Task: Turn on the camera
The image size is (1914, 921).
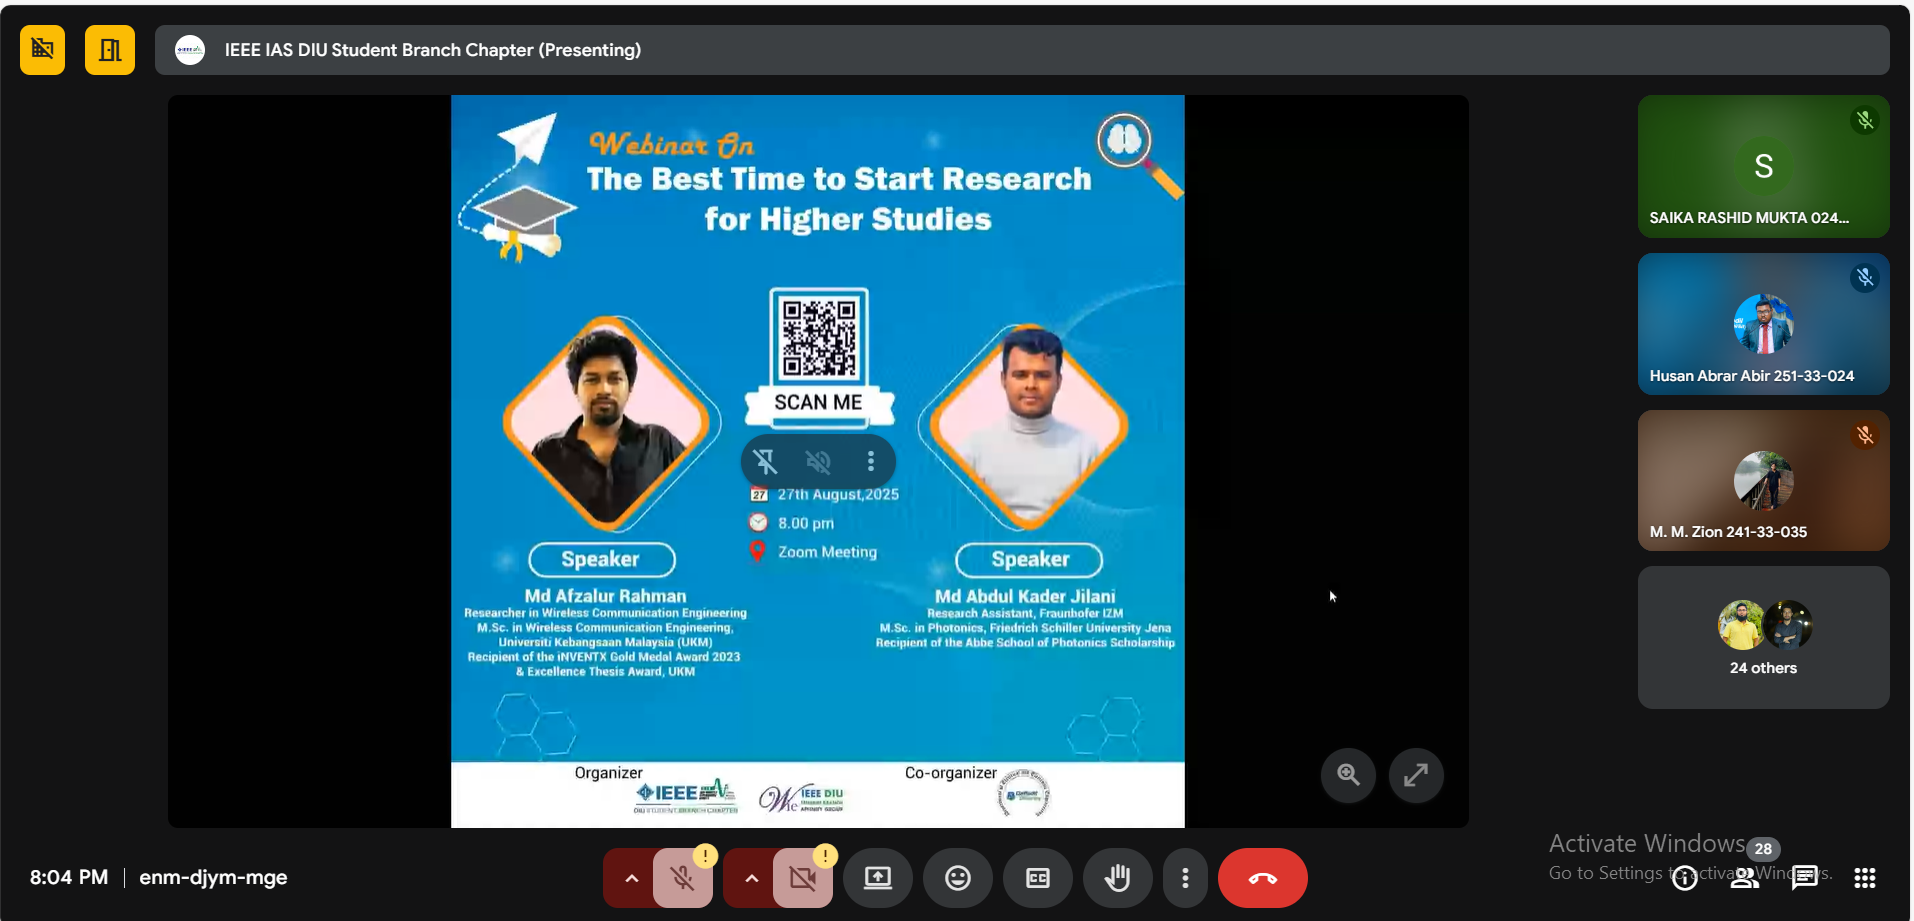Action: (803, 879)
